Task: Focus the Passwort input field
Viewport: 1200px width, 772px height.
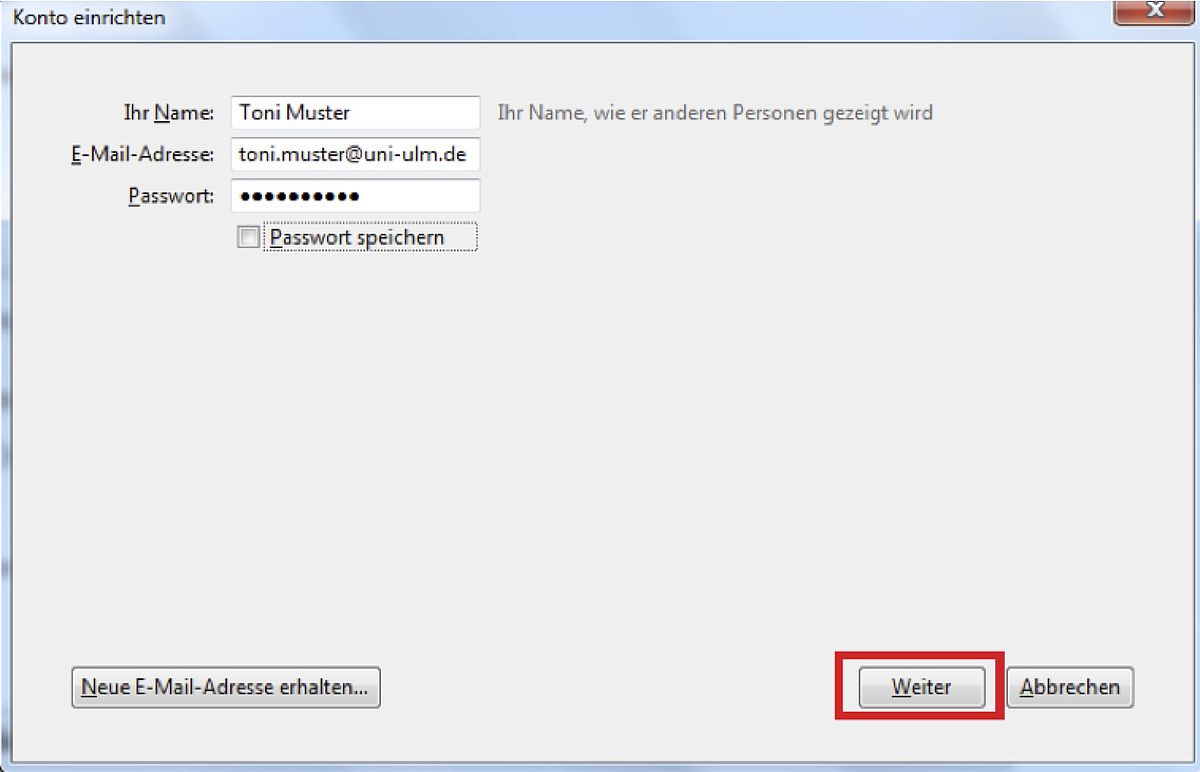Action: pyautogui.click(x=355, y=196)
